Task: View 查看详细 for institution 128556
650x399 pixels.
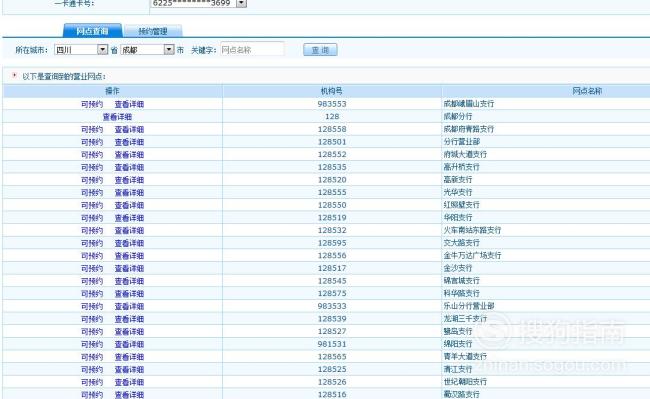Action: [x=129, y=256]
